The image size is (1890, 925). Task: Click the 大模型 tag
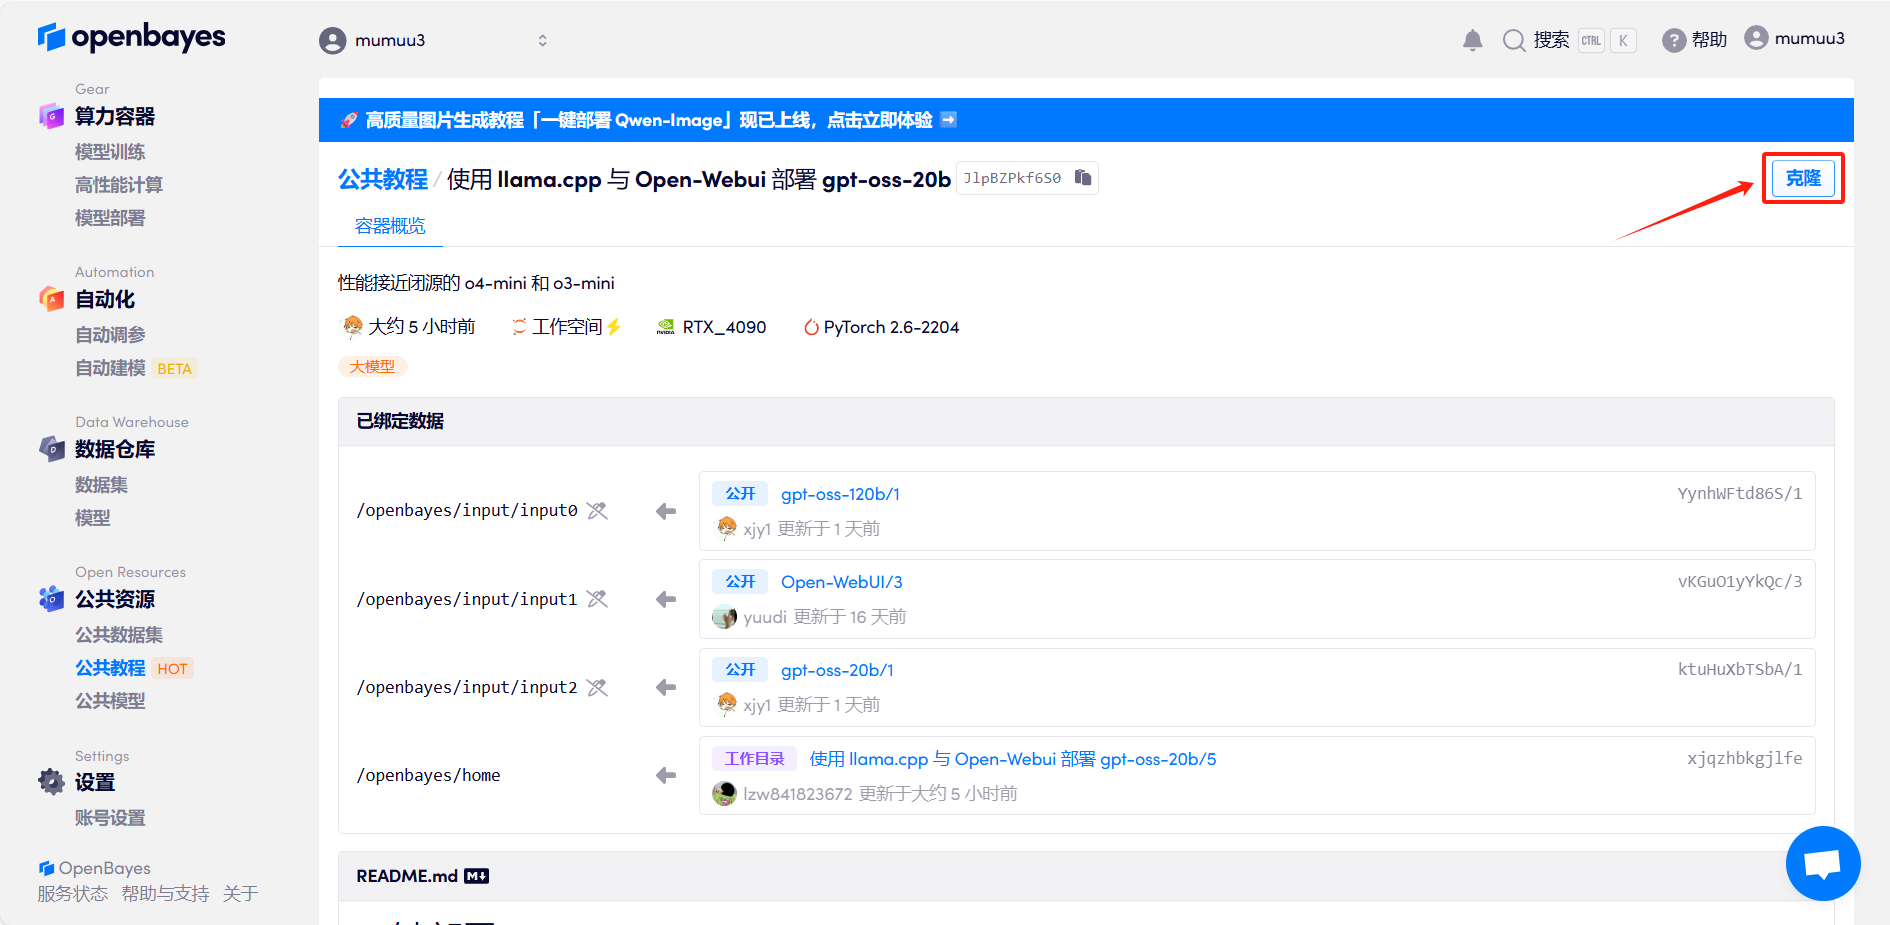pos(372,367)
